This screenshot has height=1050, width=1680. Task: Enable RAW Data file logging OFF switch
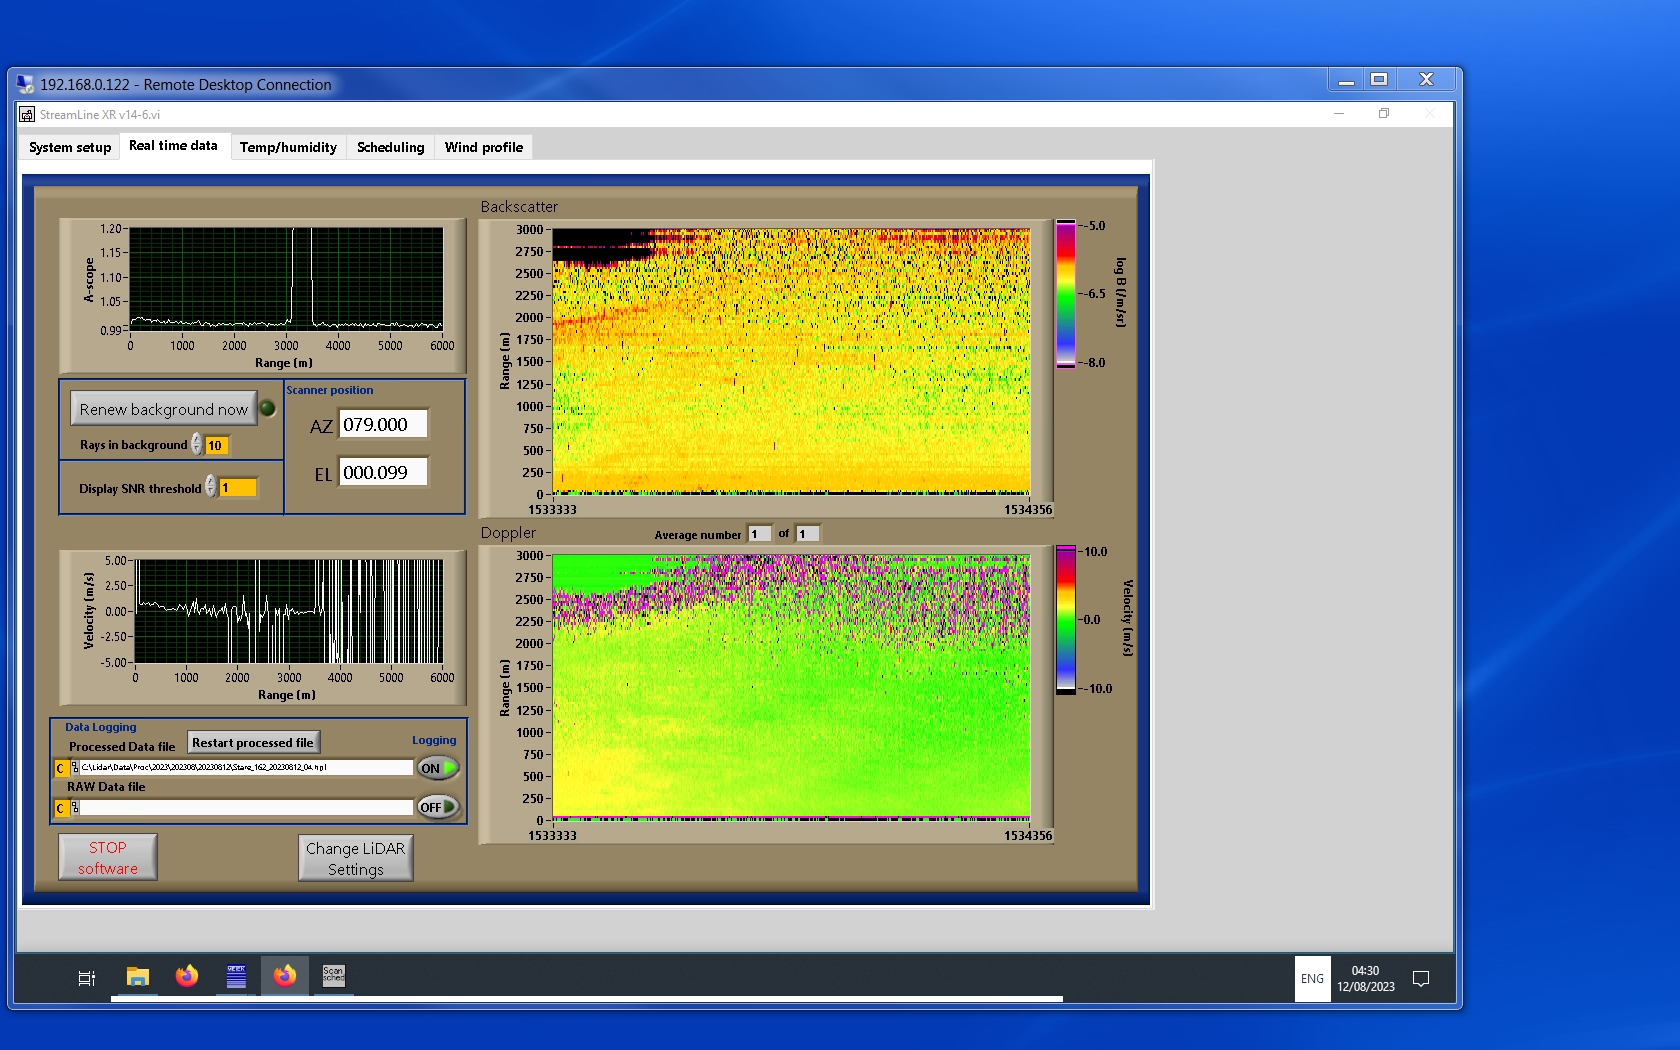click(x=438, y=807)
